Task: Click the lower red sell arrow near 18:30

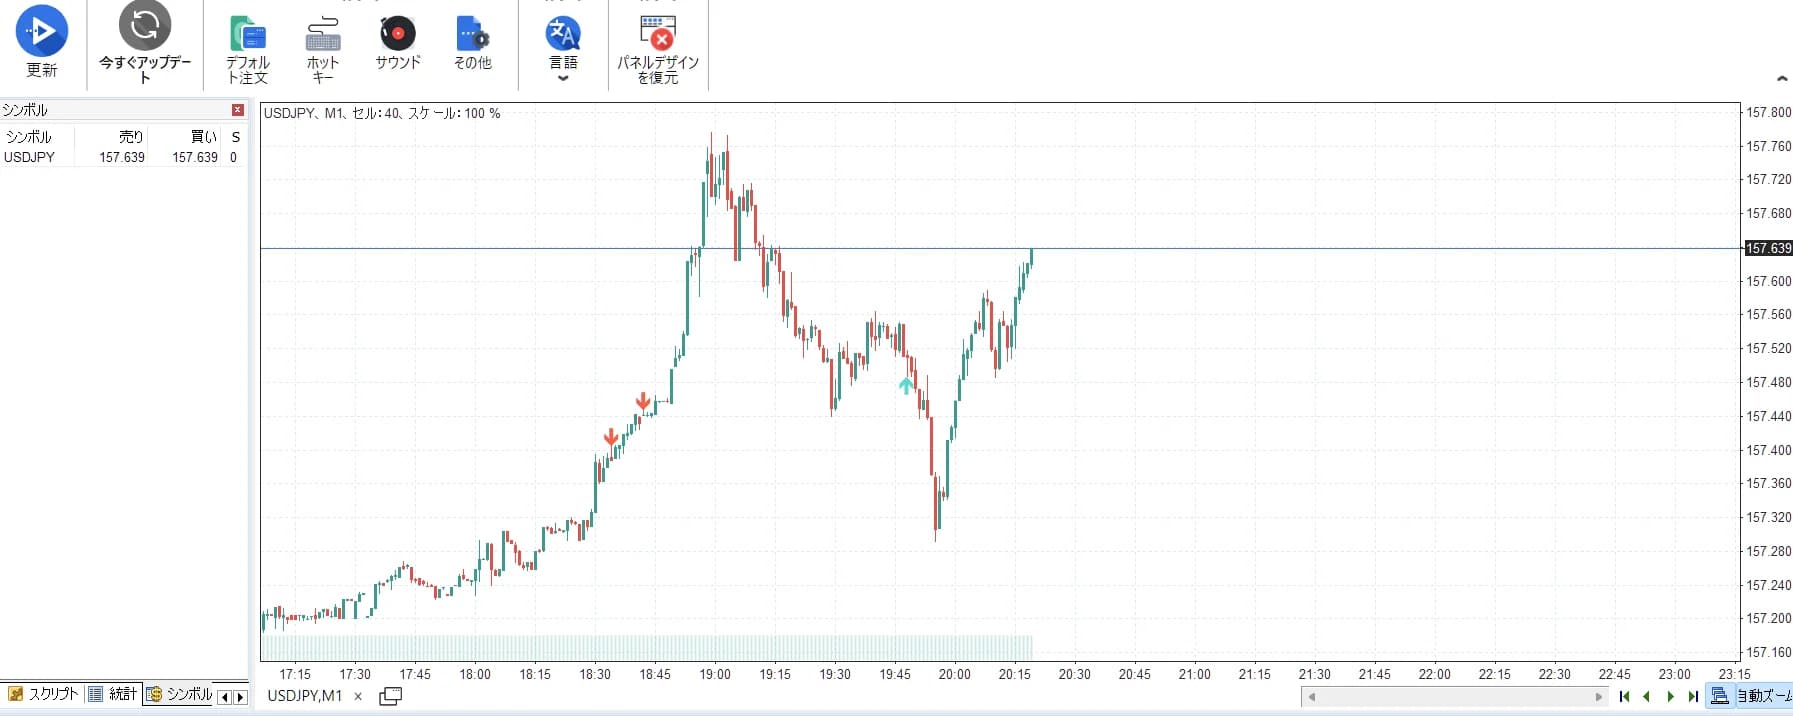Action: coord(611,437)
